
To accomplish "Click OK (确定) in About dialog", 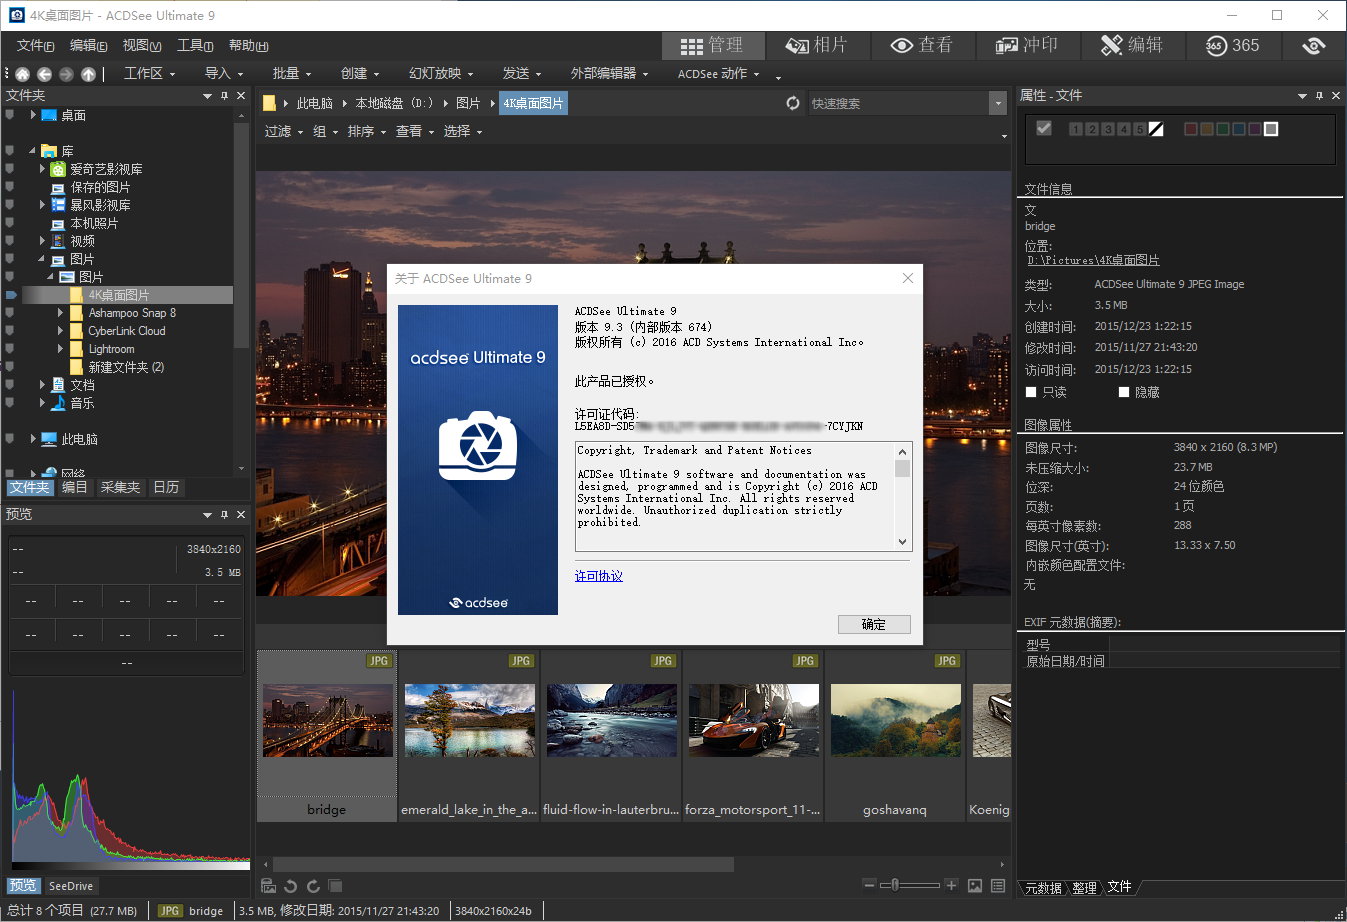I will [x=874, y=624].
